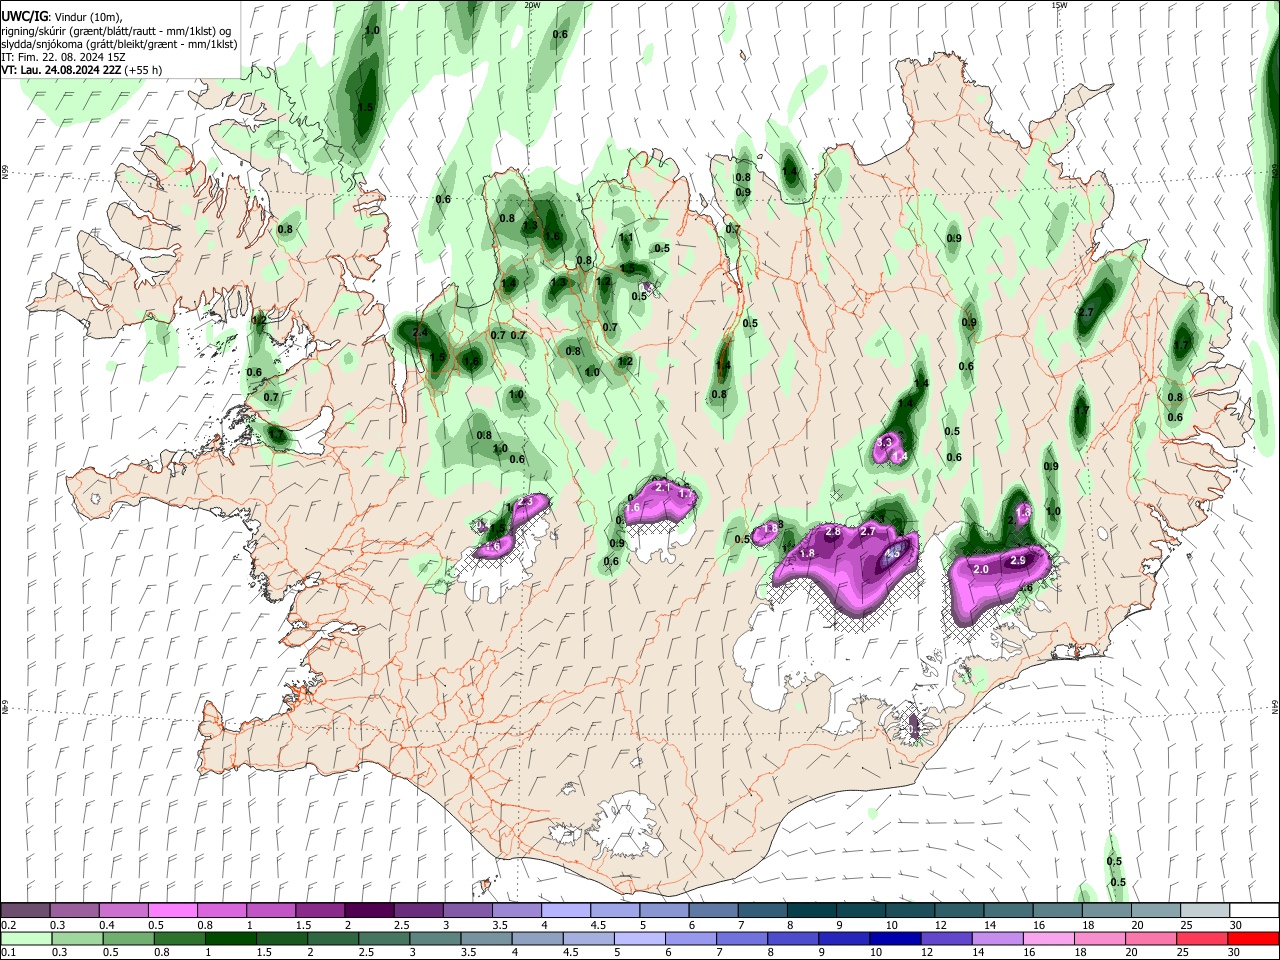Click the "2.3" value on the Langjökull purple patch
The image size is (1280, 960).
click(x=527, y=501)
